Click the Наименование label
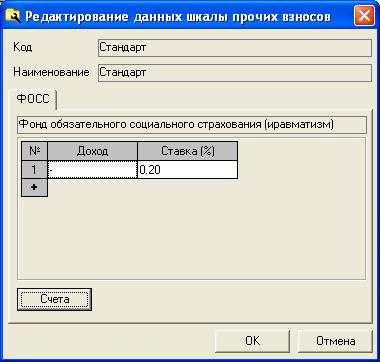The width and height of the screenshot is (380, 362). click(51, 72)
